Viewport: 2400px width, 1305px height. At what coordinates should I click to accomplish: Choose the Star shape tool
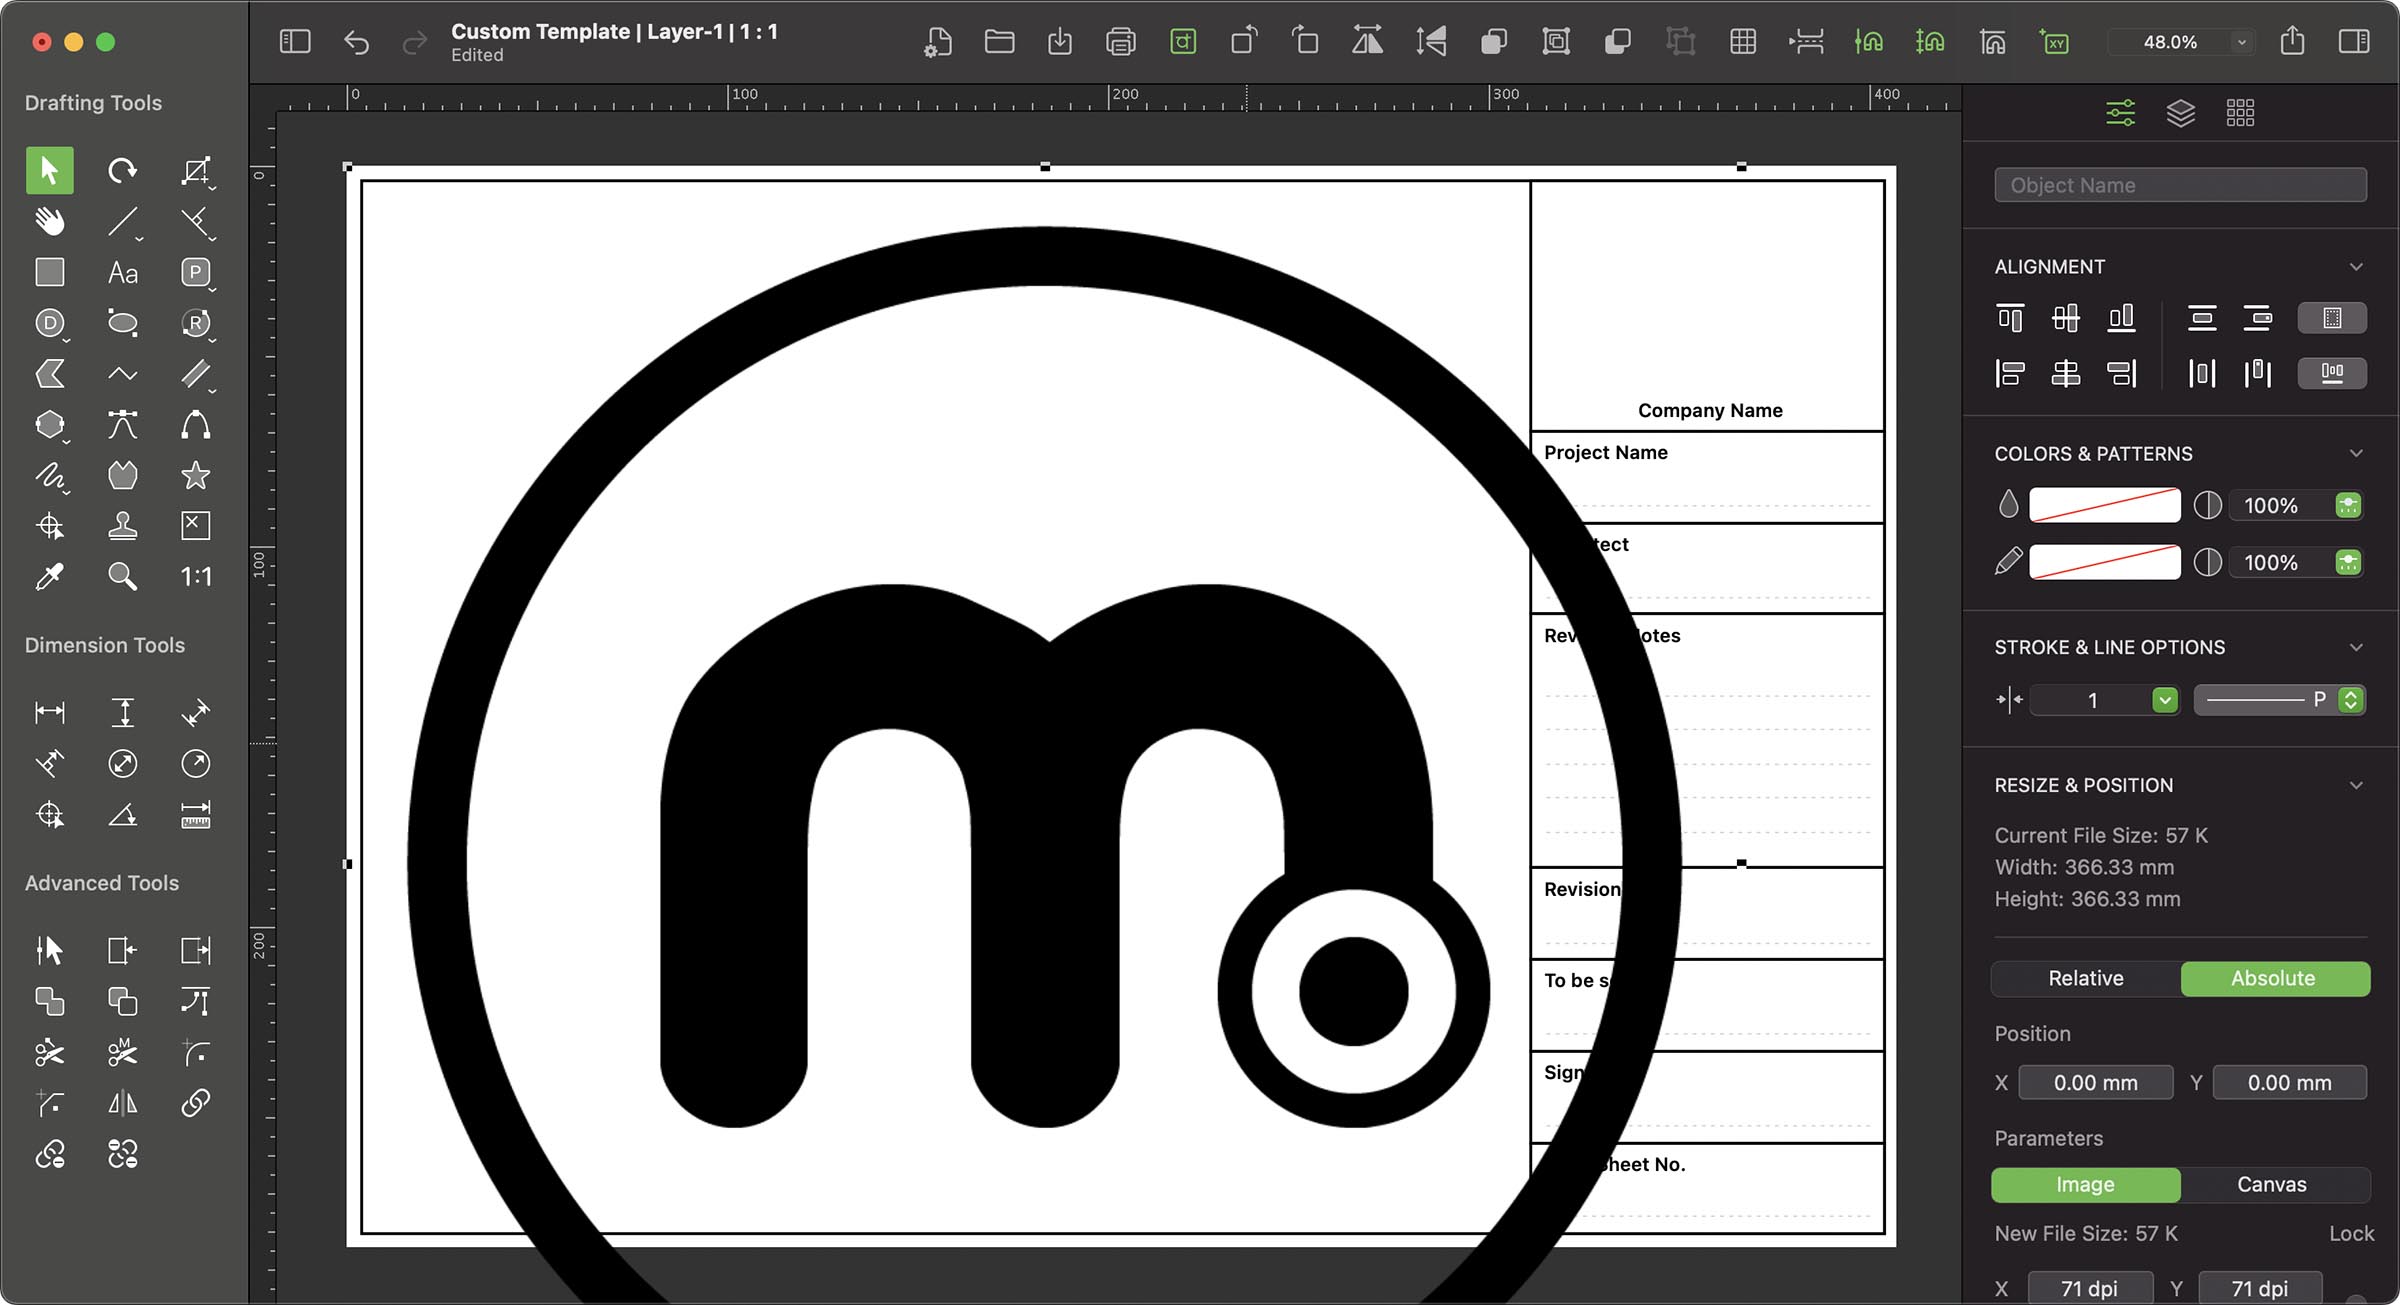pyautogui.click(x=195, y=475)
